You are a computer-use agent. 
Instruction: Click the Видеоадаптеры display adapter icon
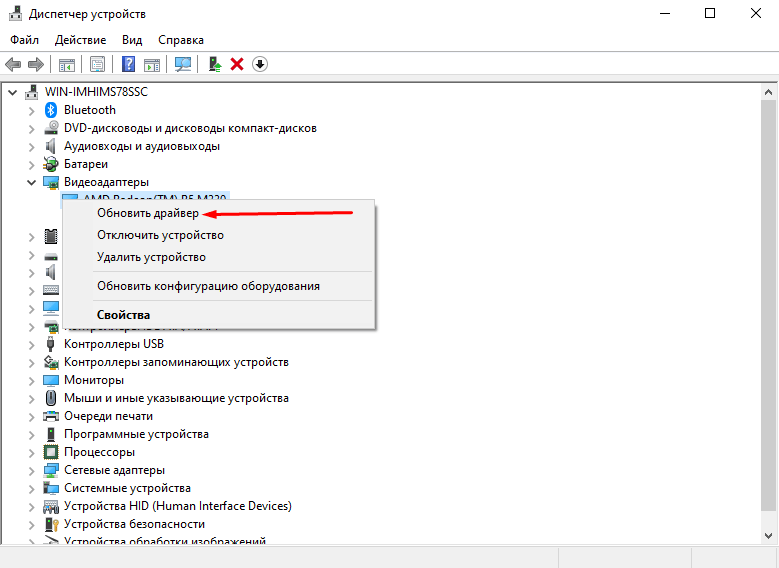[x=51, y=182]
